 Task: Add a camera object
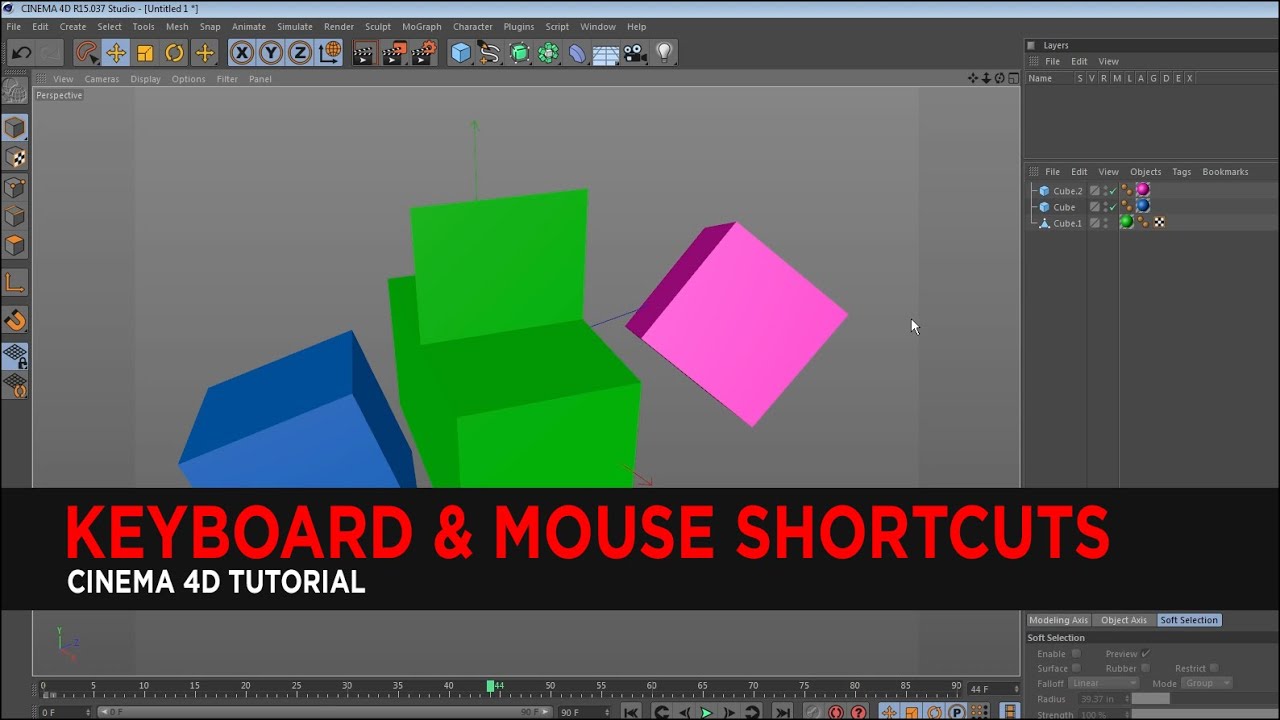[635, 53]
